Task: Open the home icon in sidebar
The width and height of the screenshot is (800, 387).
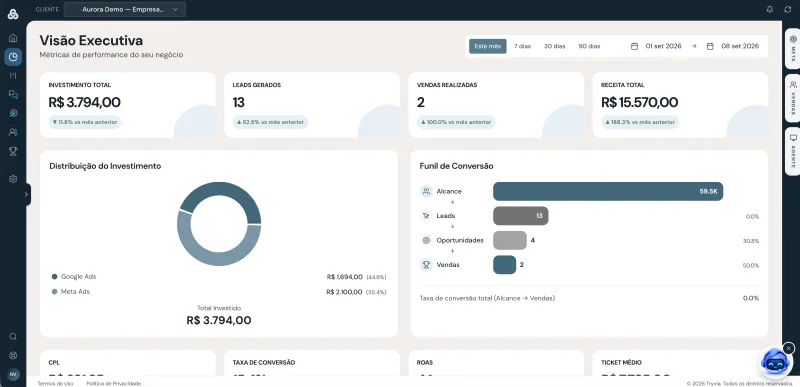Action: [x=13, y=38]
